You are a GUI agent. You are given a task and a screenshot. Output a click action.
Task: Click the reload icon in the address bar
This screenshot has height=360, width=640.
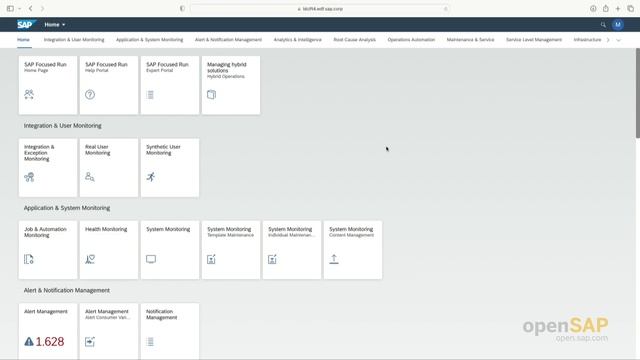pos(445,9)
